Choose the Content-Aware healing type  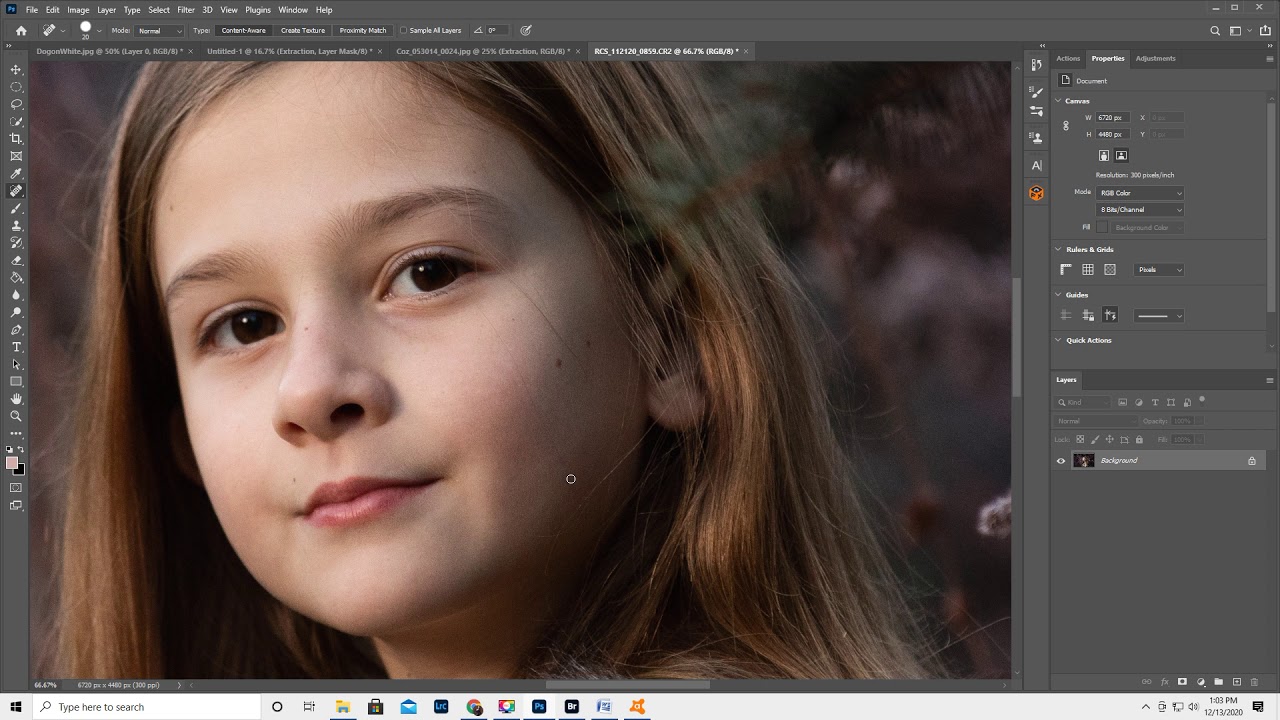point(243,30)
